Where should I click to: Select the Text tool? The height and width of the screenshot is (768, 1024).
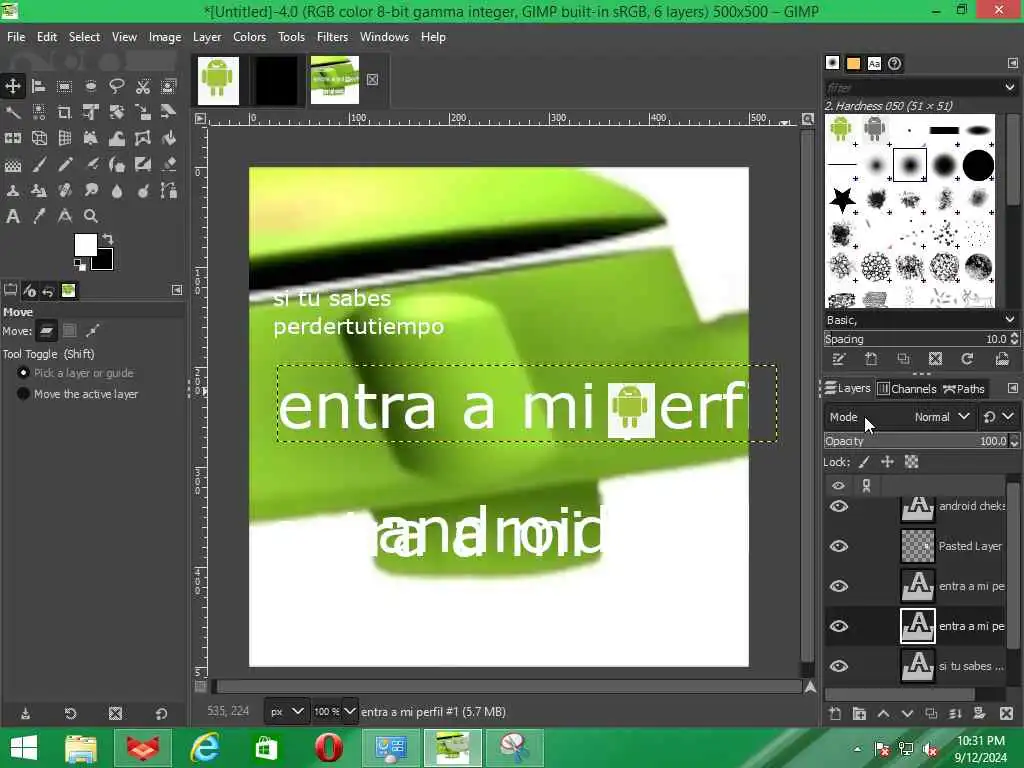coord(12,216)
